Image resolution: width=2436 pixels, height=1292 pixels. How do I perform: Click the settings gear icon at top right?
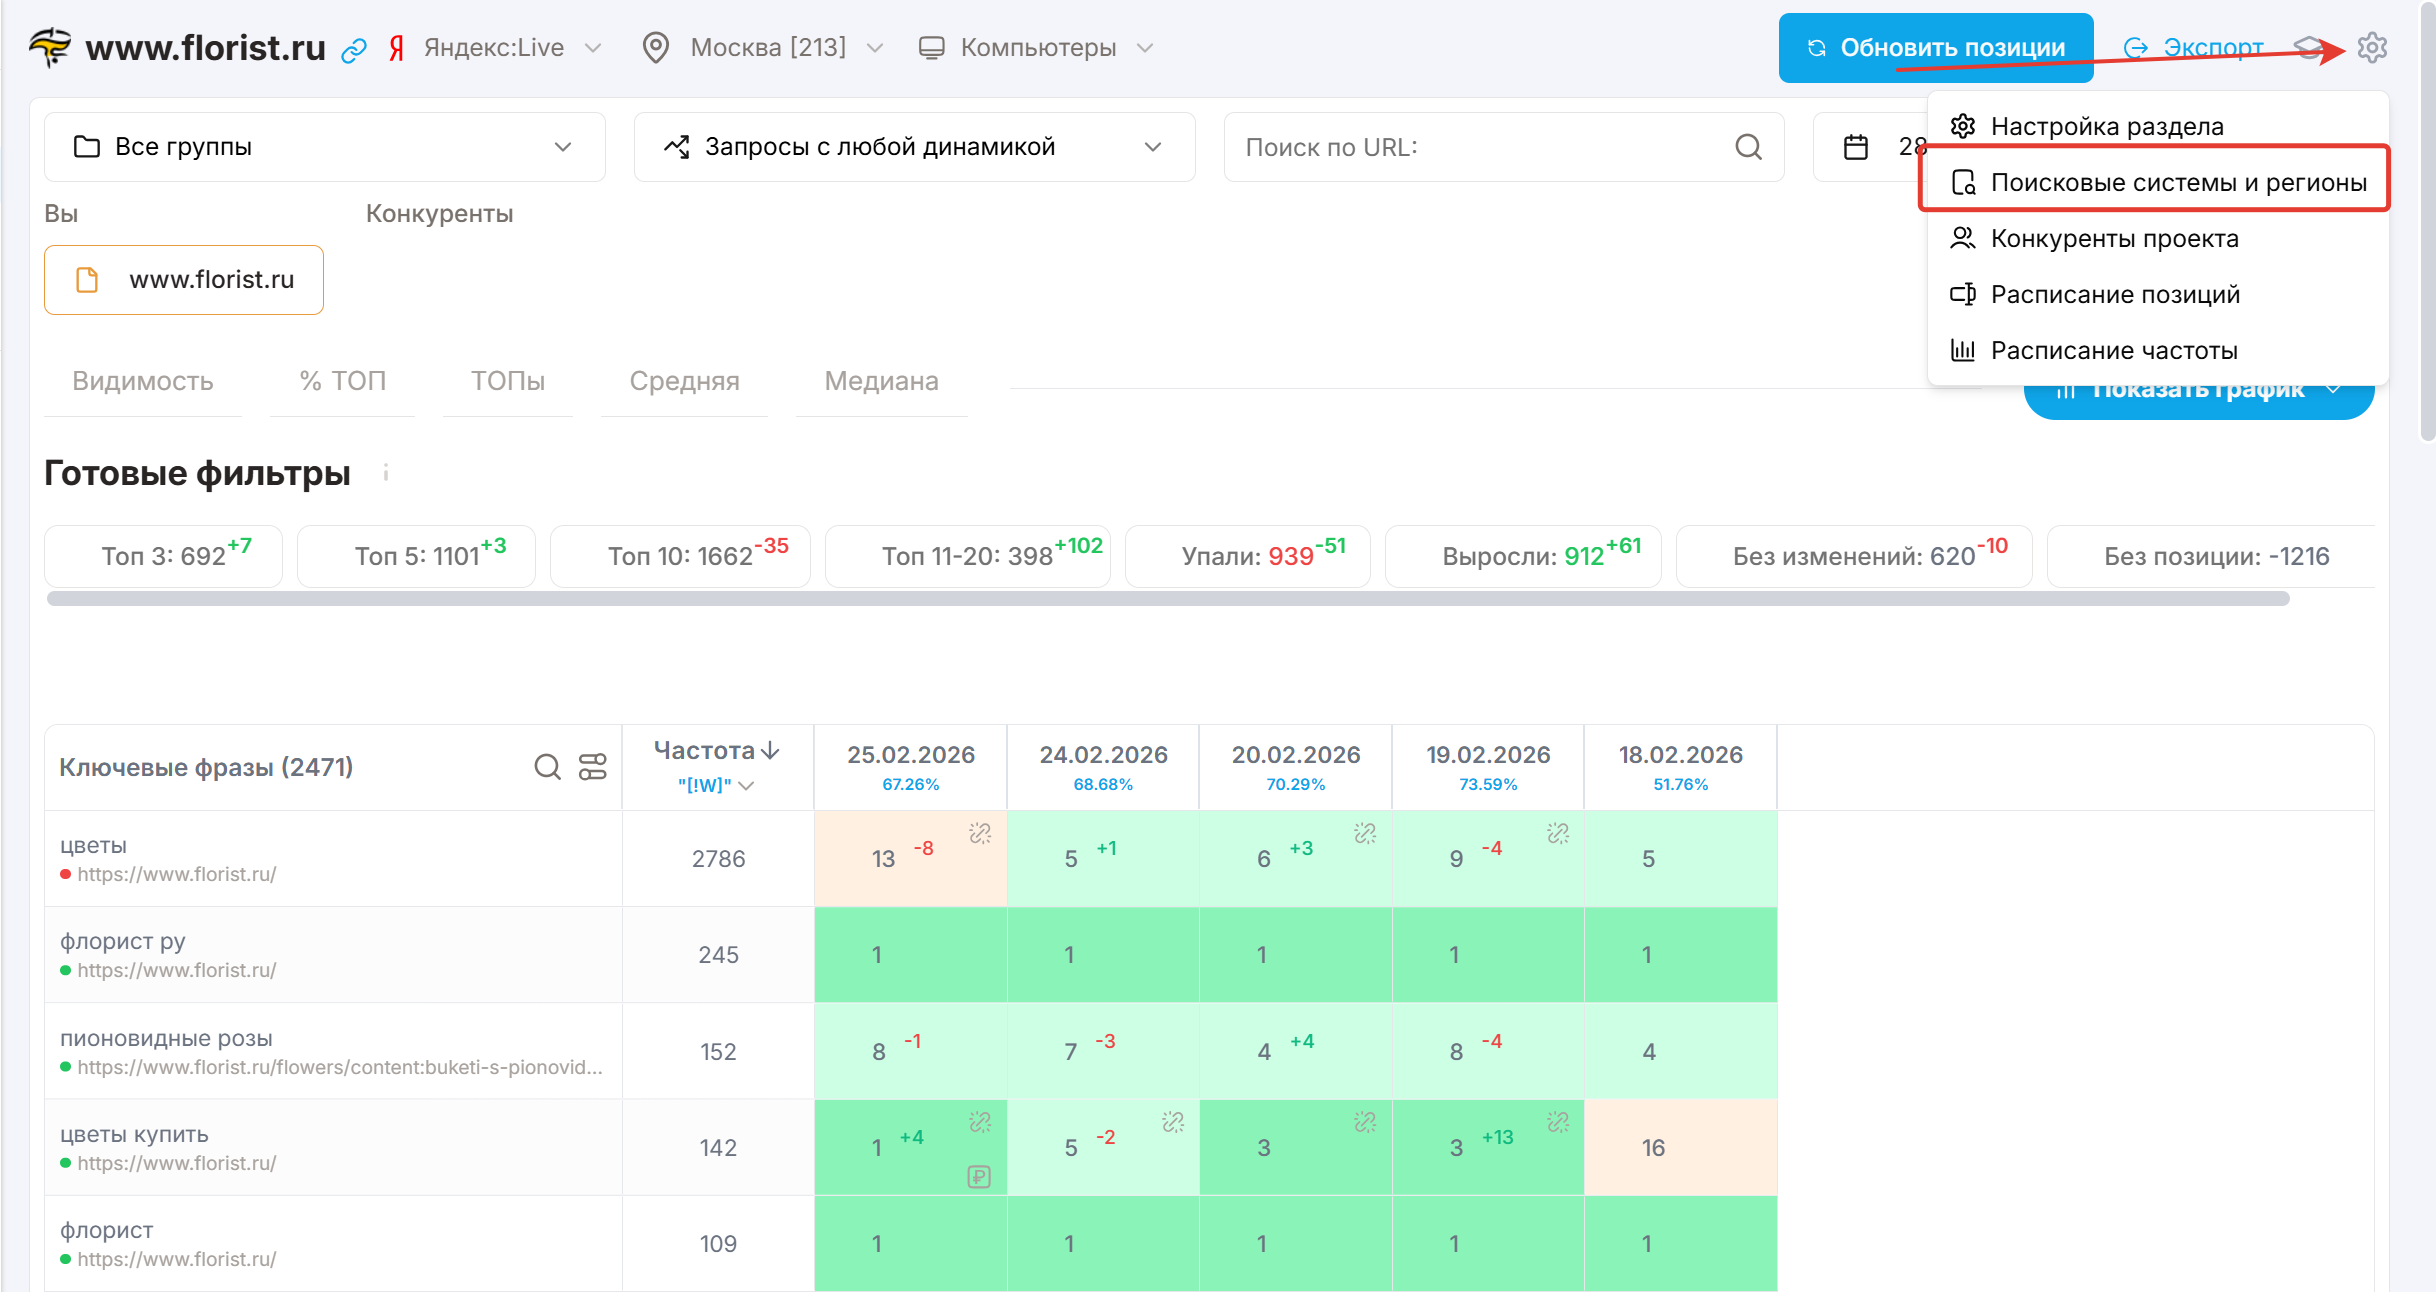coord(2371,47)
